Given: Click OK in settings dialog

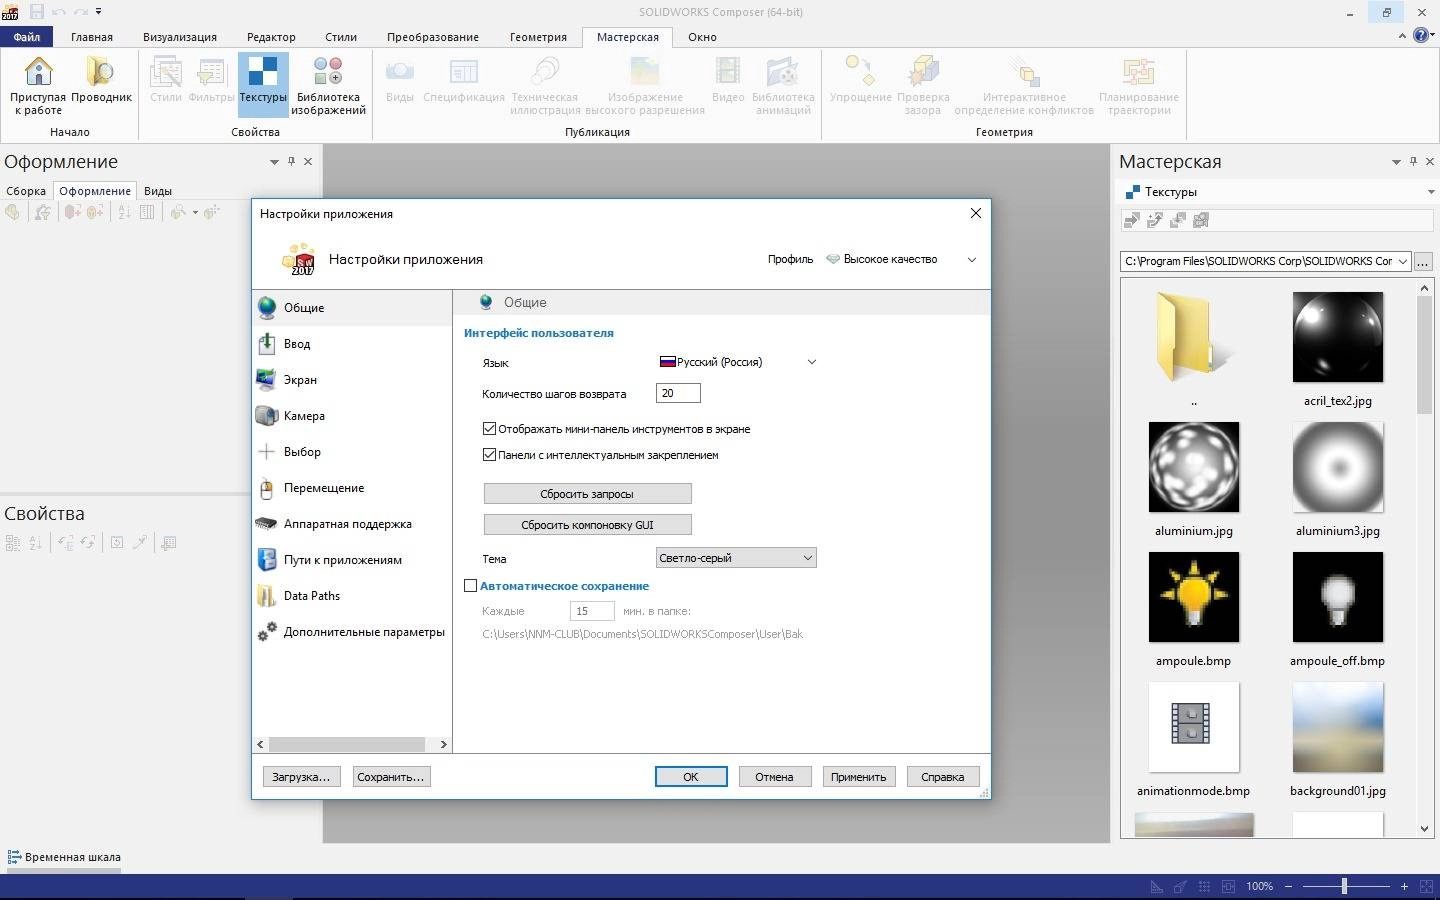Looking at the screenshot, I should click(691, 777).
